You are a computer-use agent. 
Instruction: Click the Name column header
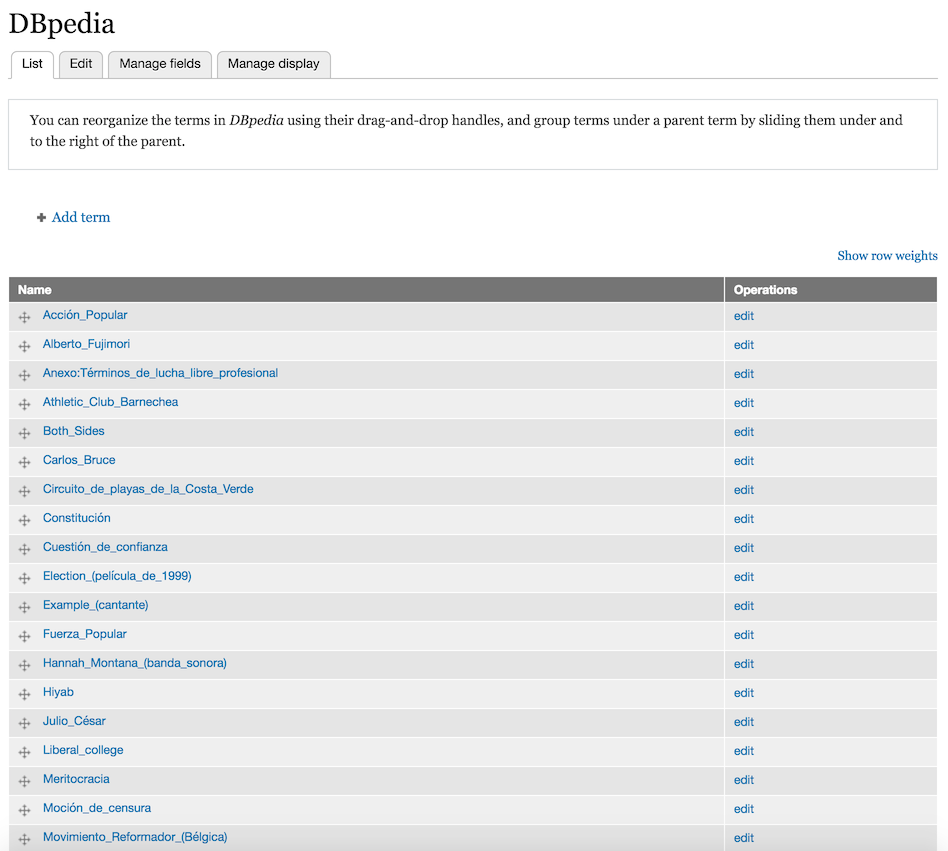pyautogui.click(x=33, y=289)
